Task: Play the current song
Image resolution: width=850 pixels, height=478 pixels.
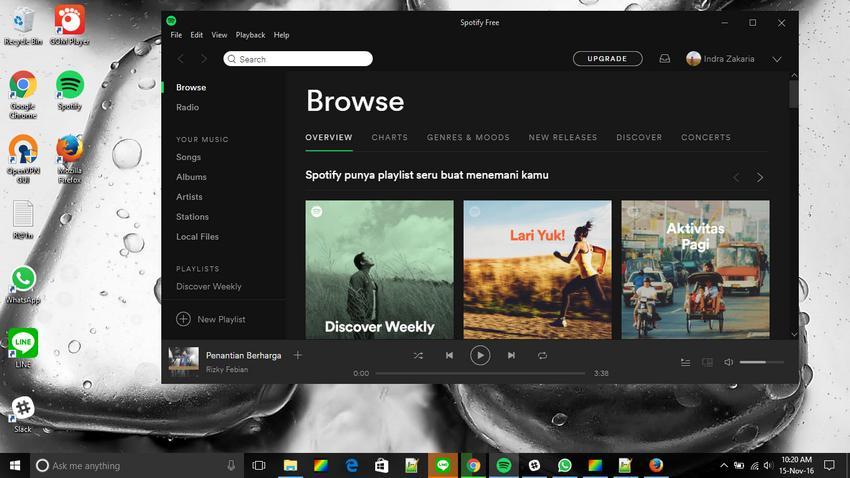Action: [x=480, y=356]
